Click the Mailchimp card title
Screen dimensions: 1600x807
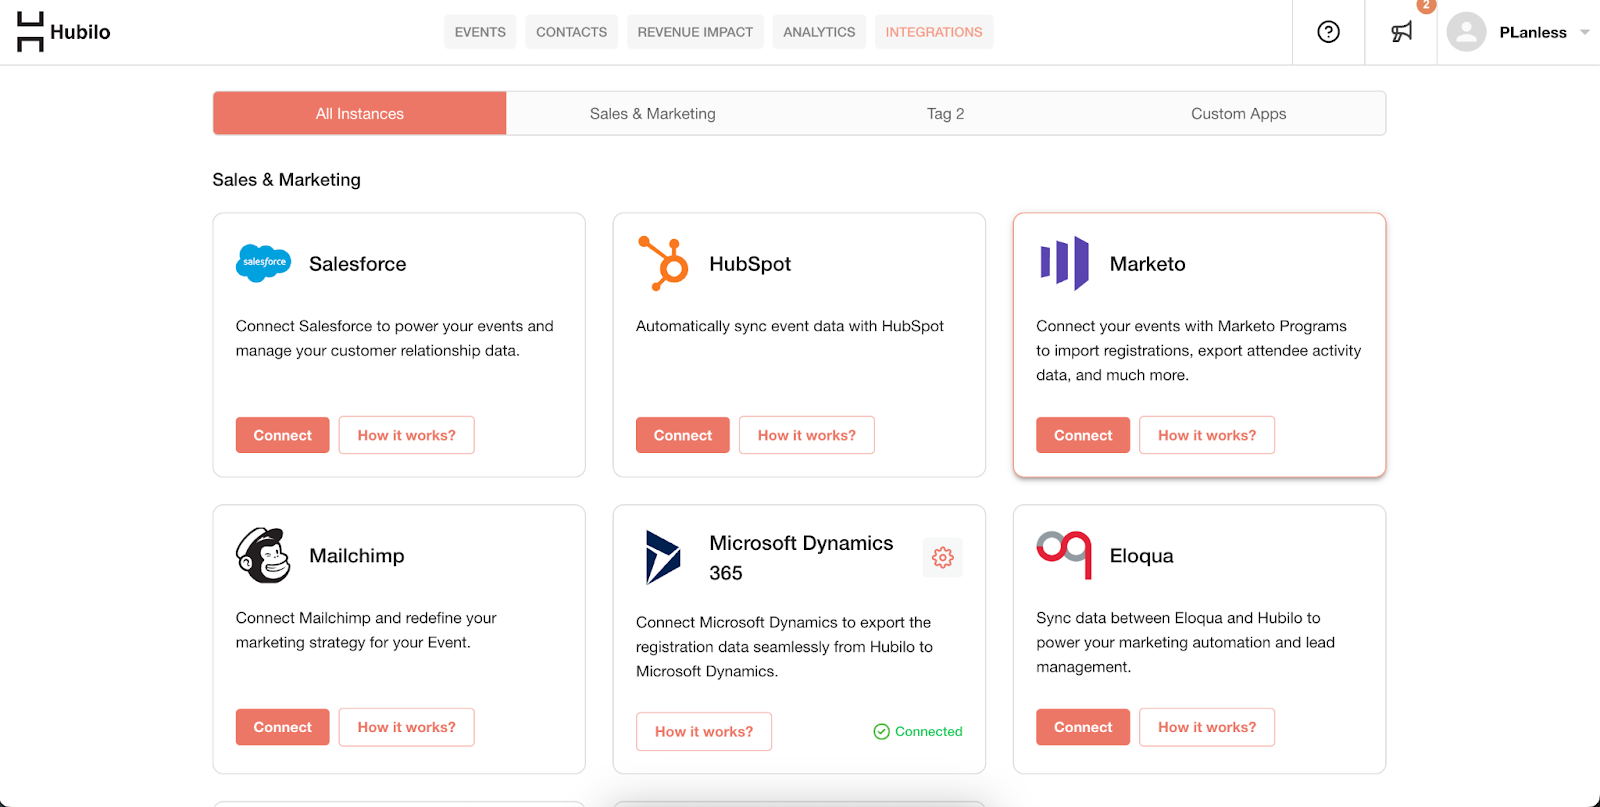coord(357,556)
